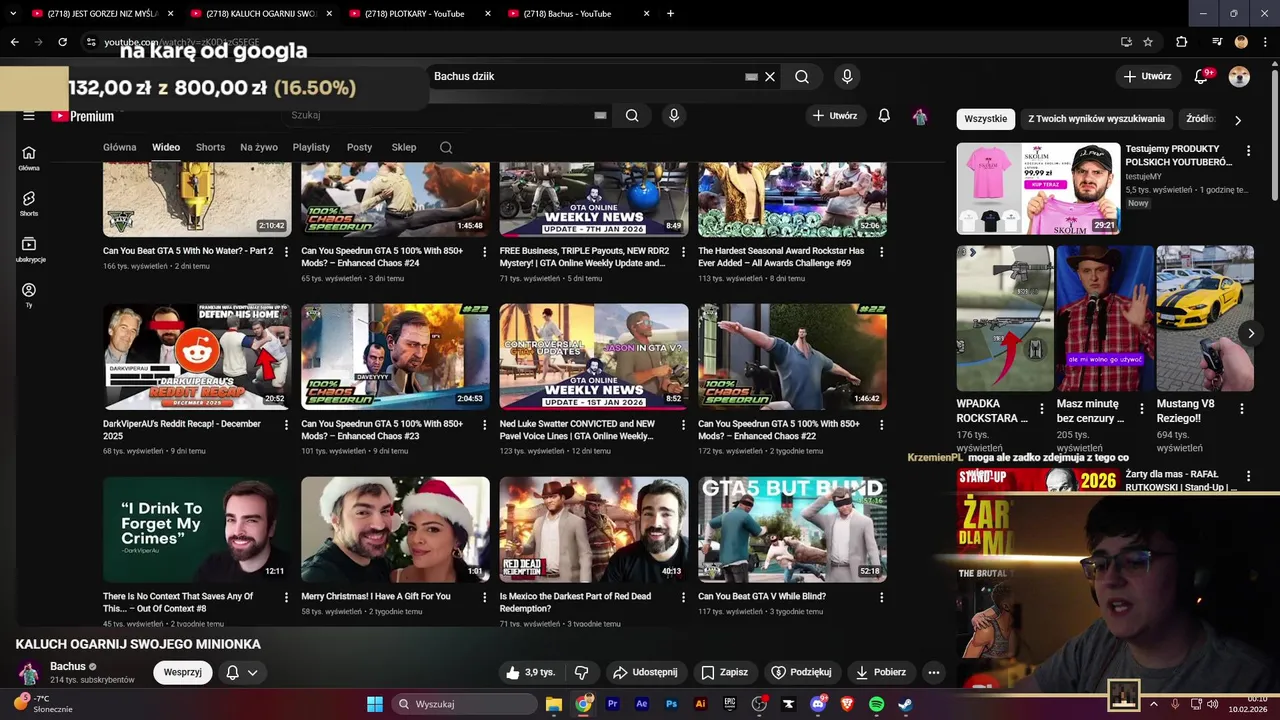Show hidden system tray icons chevron
The image size is (1280, 720).
[1153, 704]
